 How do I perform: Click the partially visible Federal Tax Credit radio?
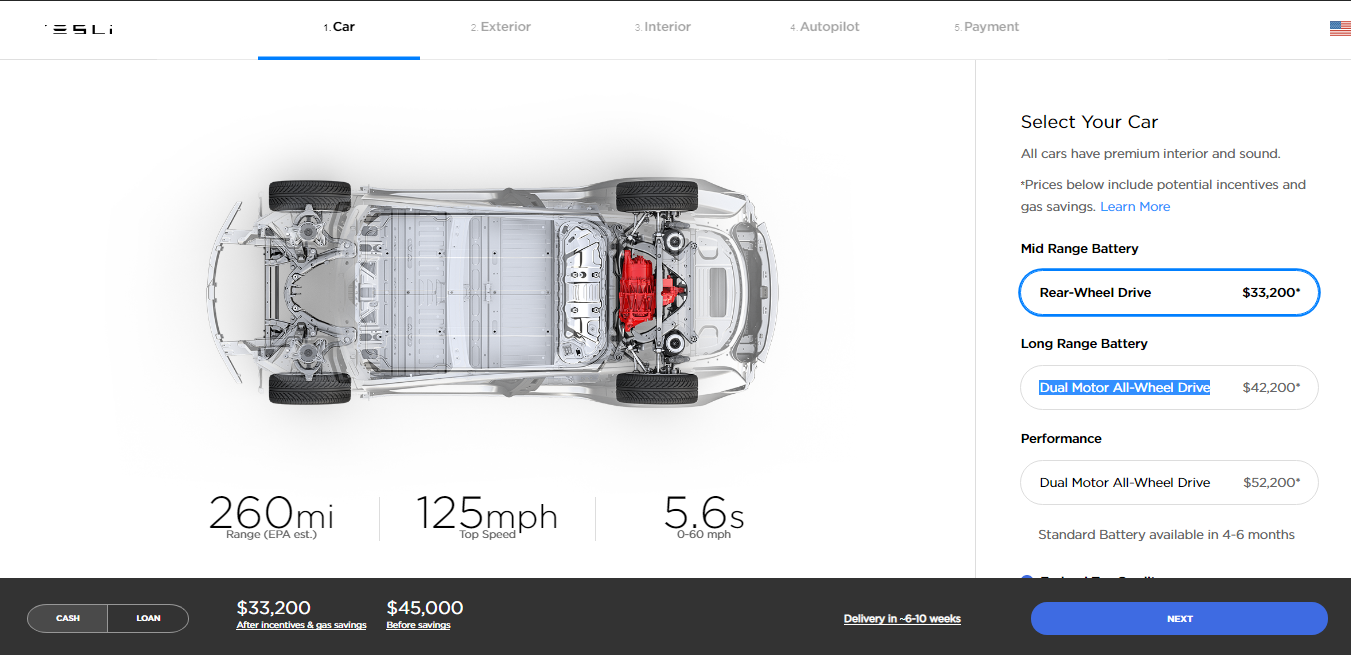(1027, 577)
